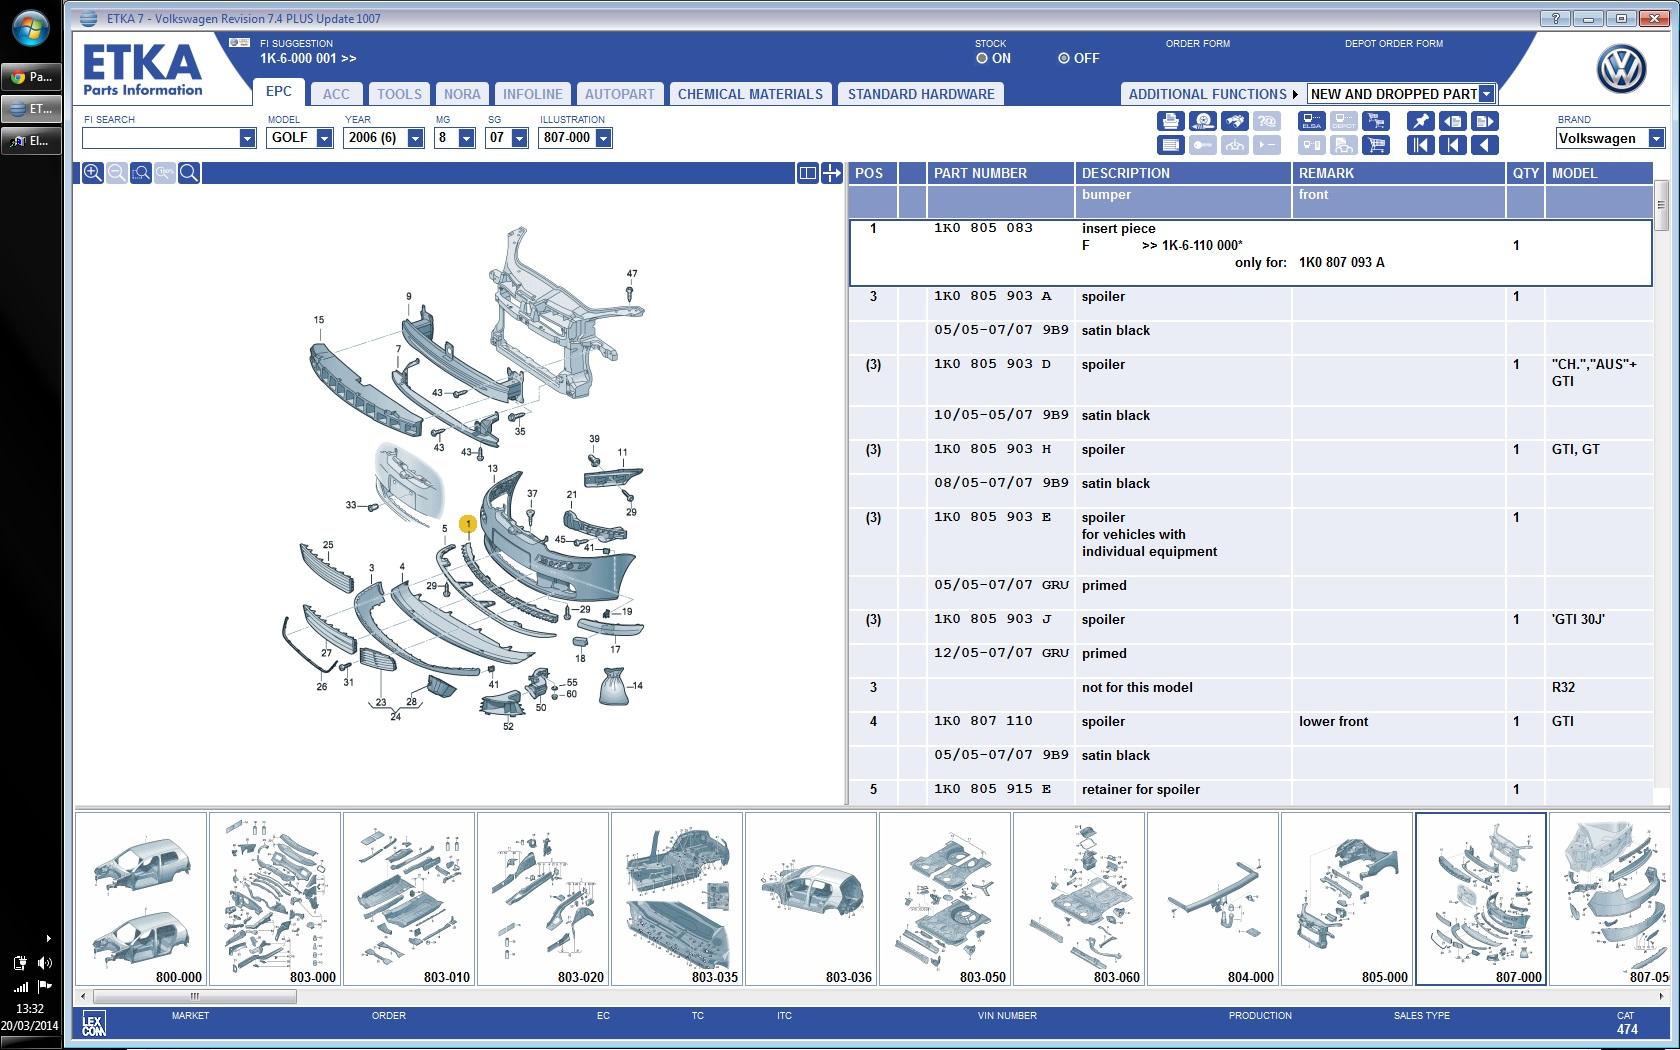Select thumbnail 805-000

coord(1347,899)
